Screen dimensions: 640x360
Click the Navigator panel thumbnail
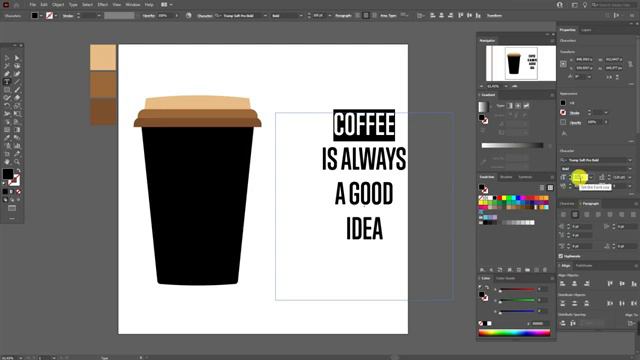coord(521,63)
